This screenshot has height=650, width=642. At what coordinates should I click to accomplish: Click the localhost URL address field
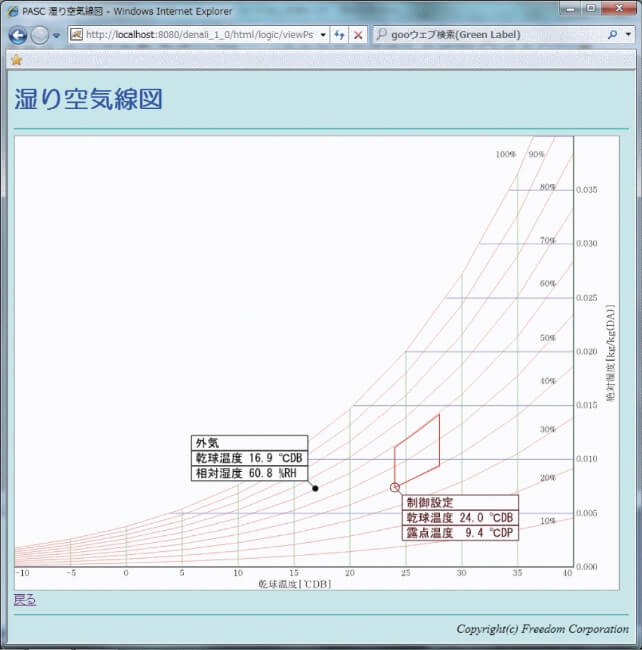click(198, 34)
